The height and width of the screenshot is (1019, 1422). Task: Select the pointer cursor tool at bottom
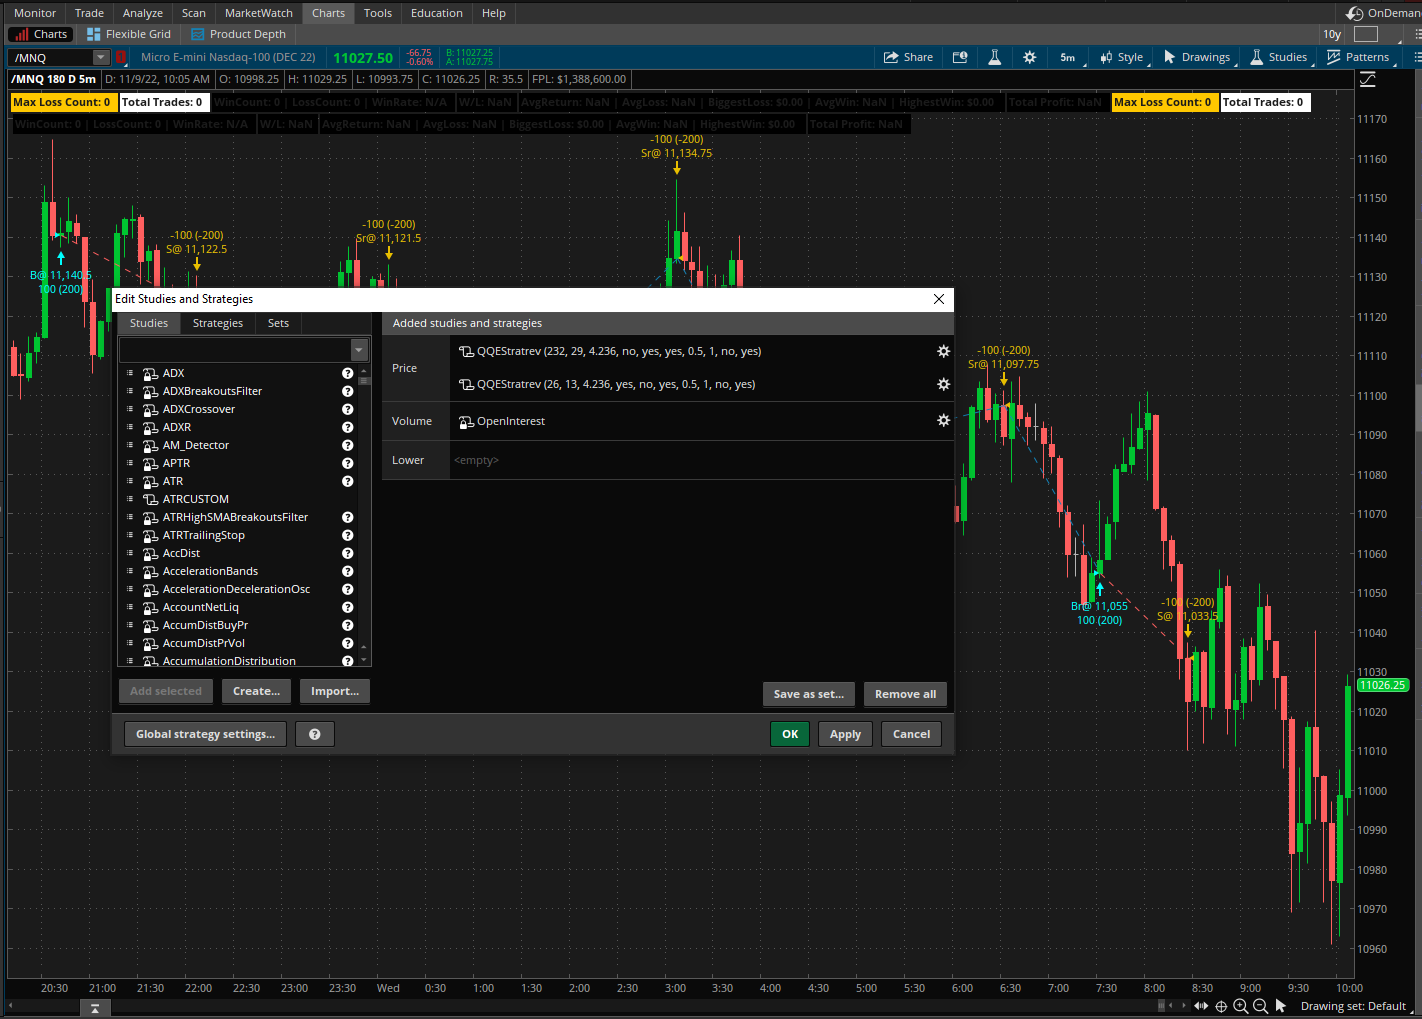1281,1006
